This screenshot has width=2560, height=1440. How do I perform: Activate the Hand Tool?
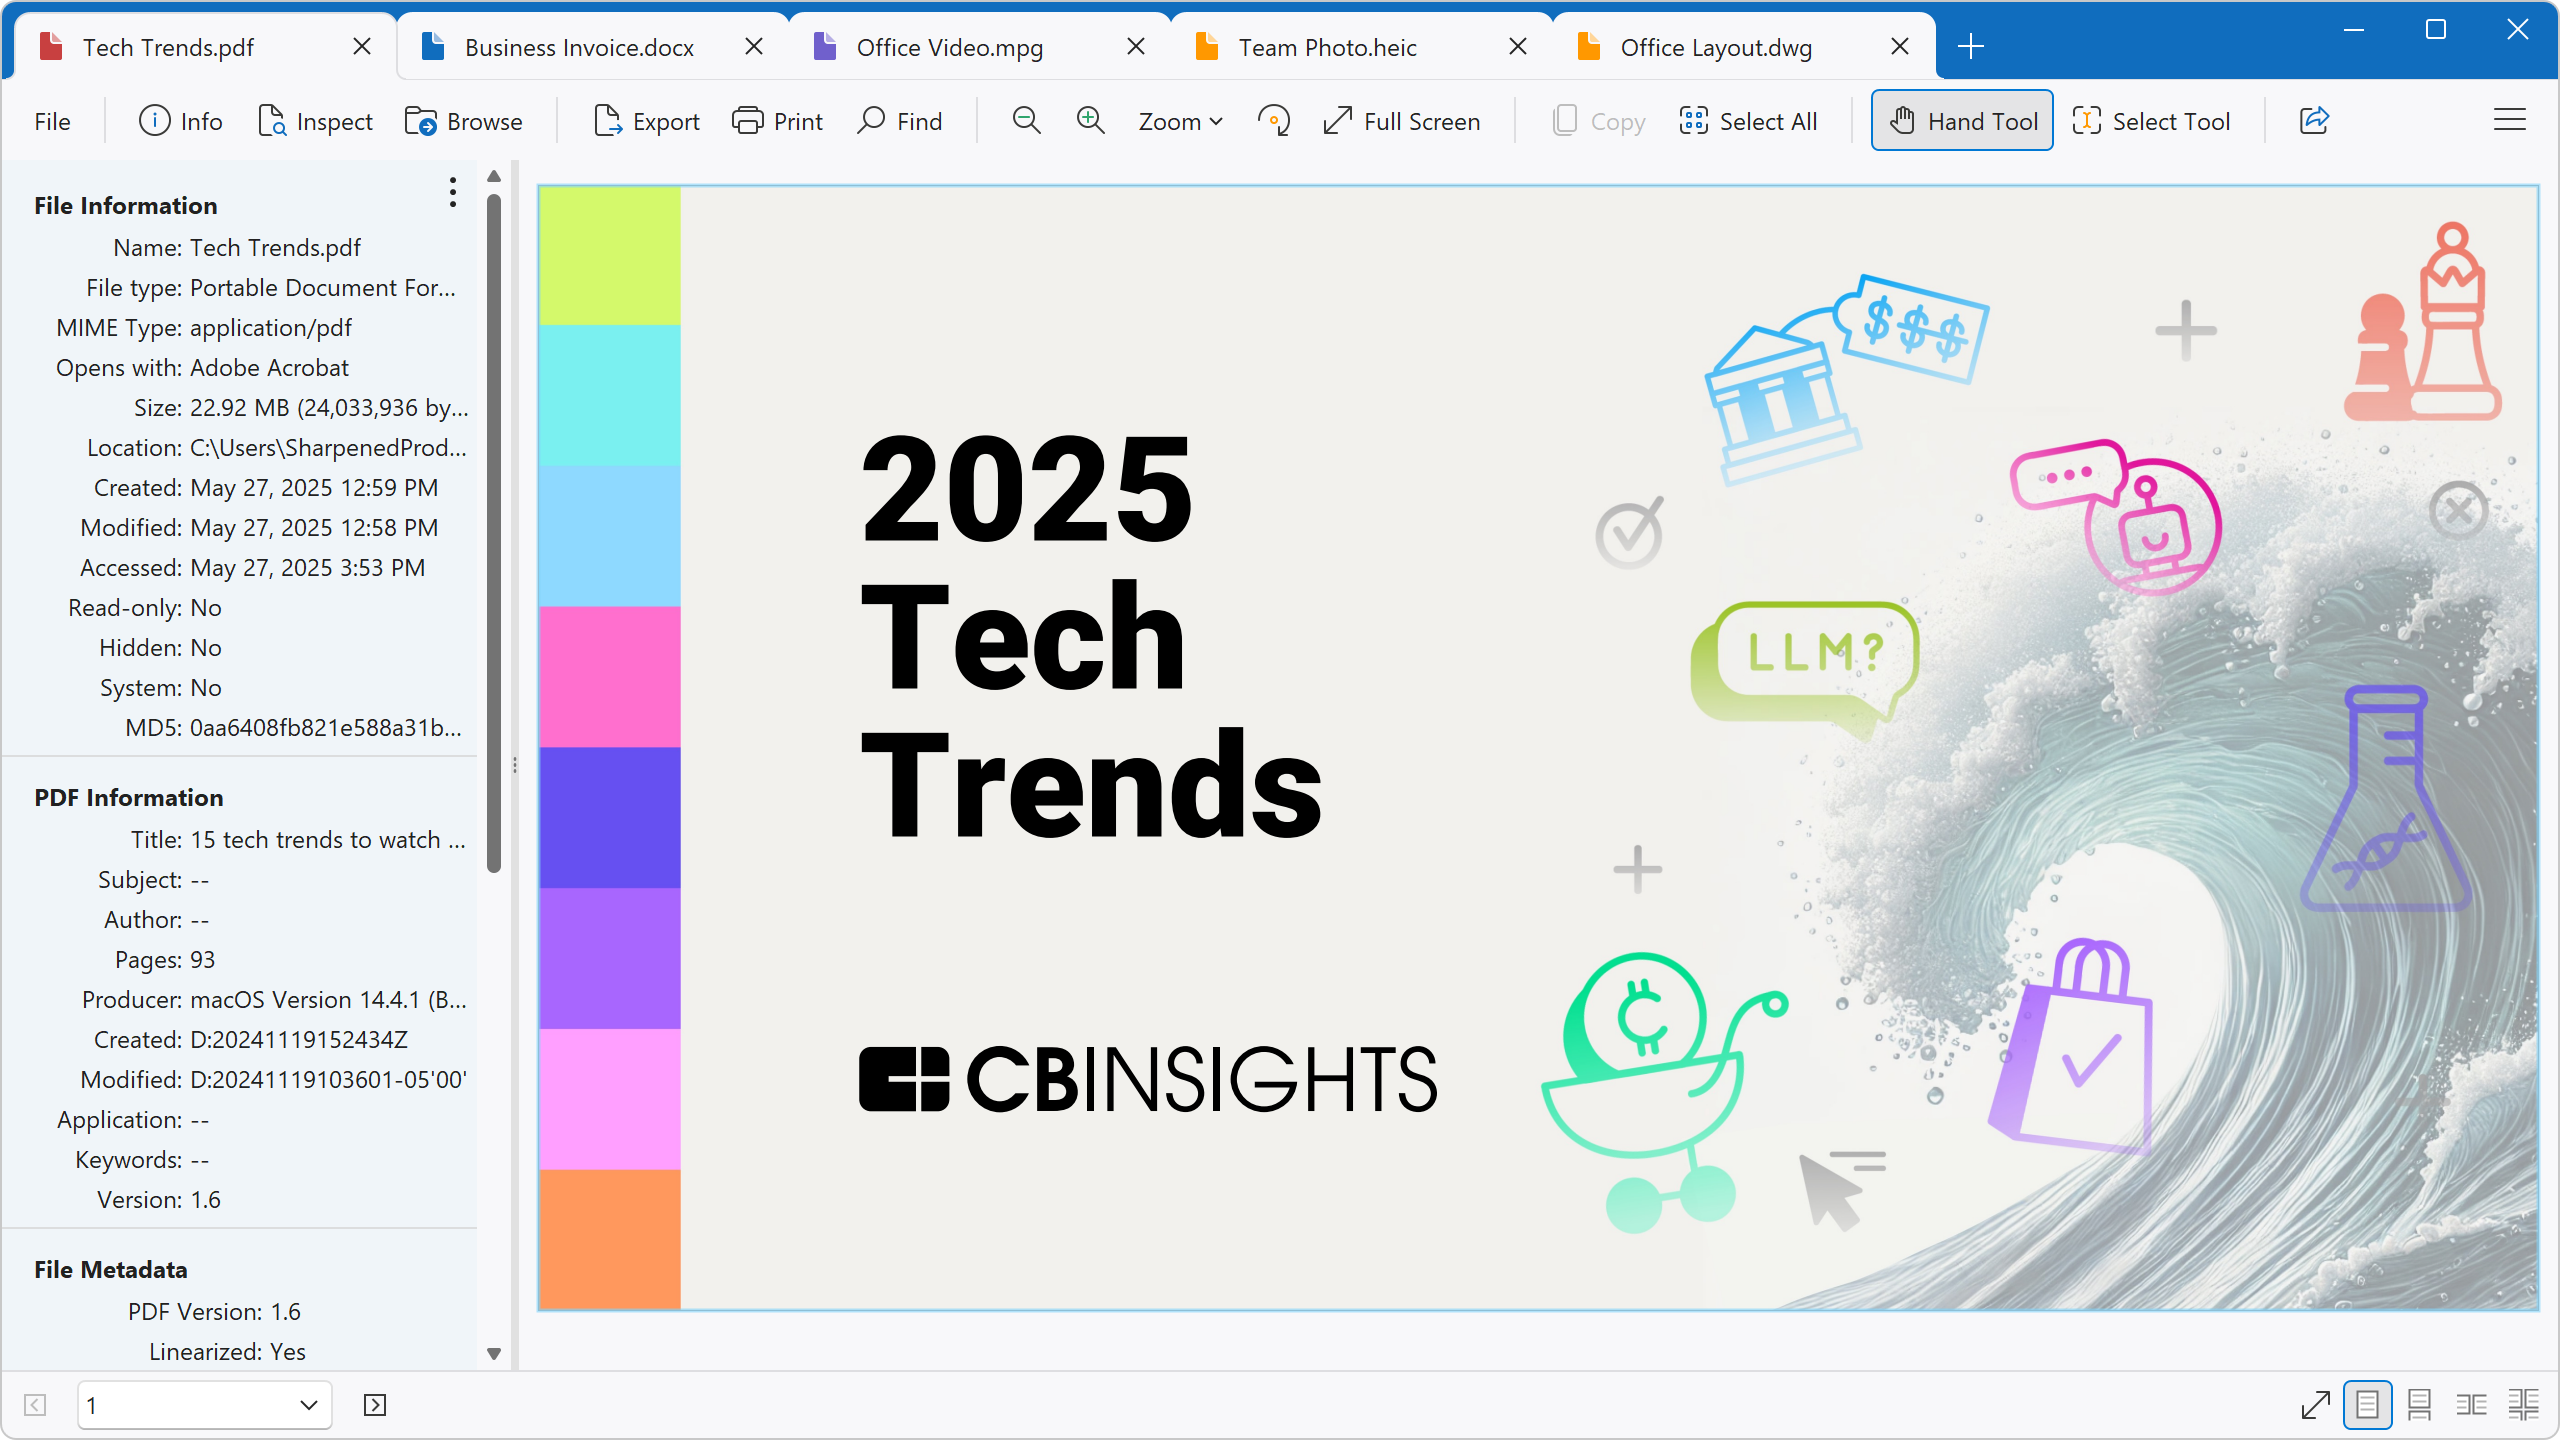1962,121
